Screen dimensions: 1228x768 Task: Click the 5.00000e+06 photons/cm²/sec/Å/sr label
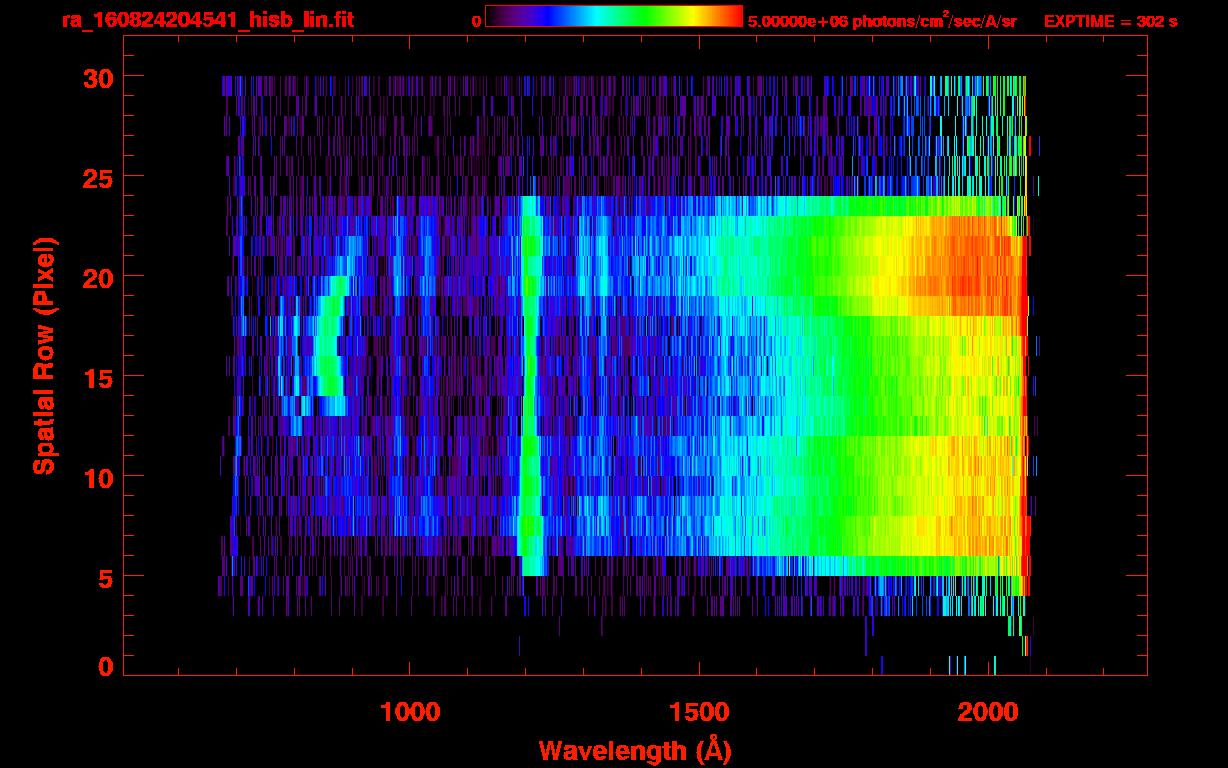[882, 19]
